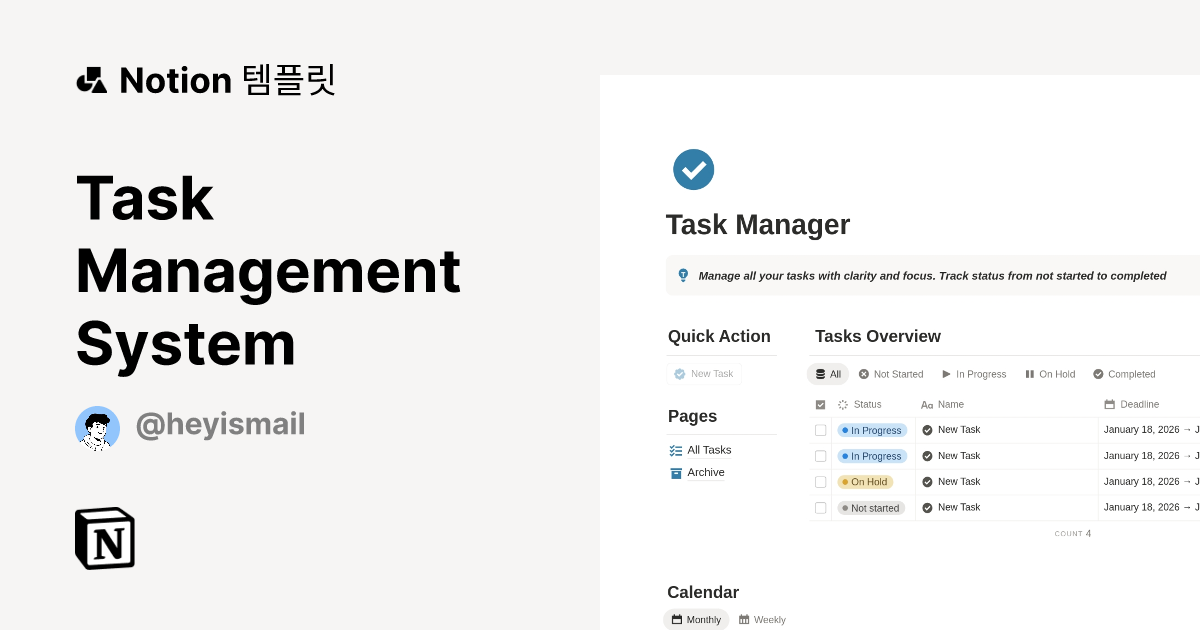The width and height of the screenshot is (1200, 630).
Task: Check the first In Progress task's checkbox
Action: click(x=820, y=430)
